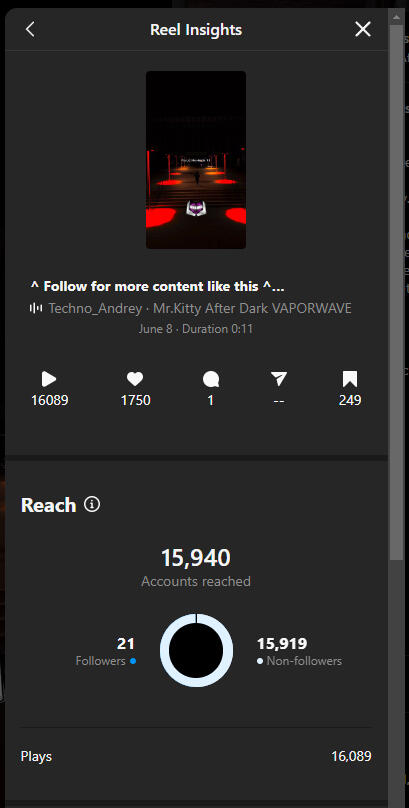This screenshot has width=409, height=808.
Task: Go back using the left chevron arrow
Action: pyautogui.click(x=30, y=29)
